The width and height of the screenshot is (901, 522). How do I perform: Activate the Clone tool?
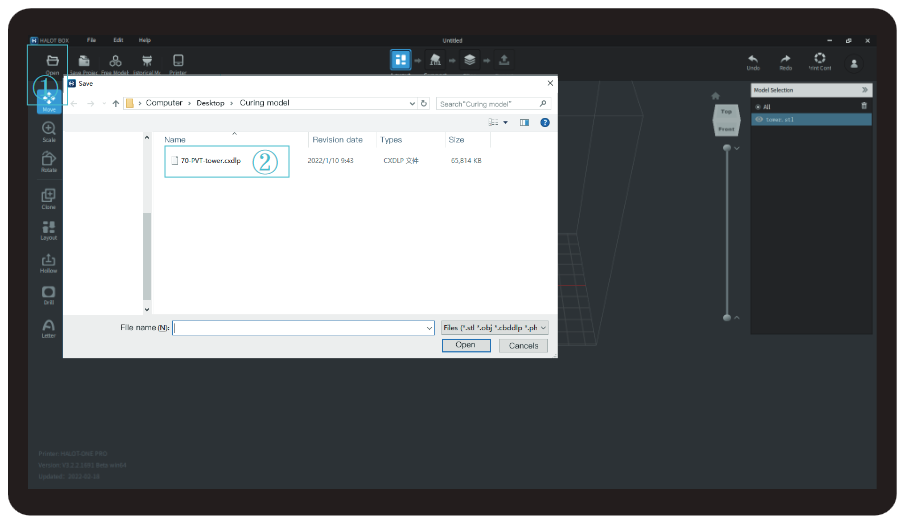(x=49, y=196)
